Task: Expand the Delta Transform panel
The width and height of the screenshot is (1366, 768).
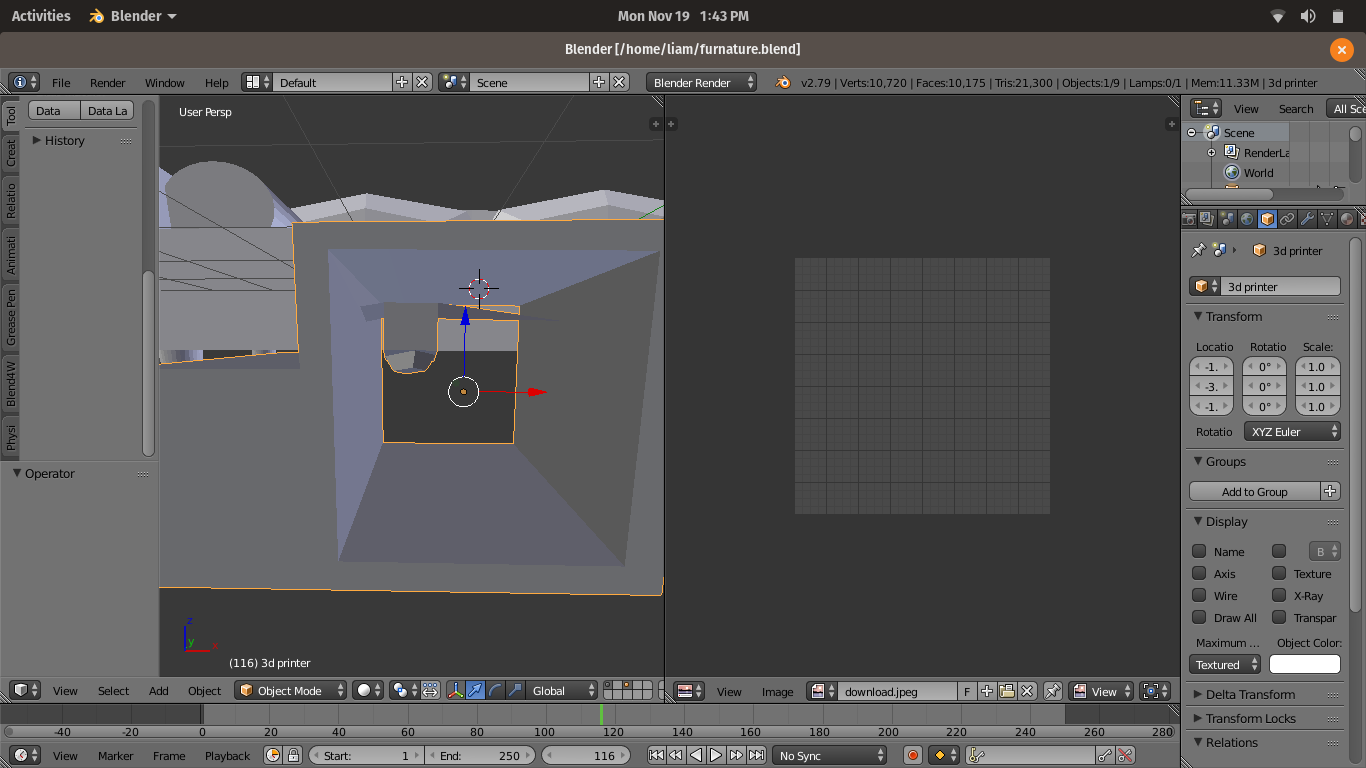Action: 1249,694
